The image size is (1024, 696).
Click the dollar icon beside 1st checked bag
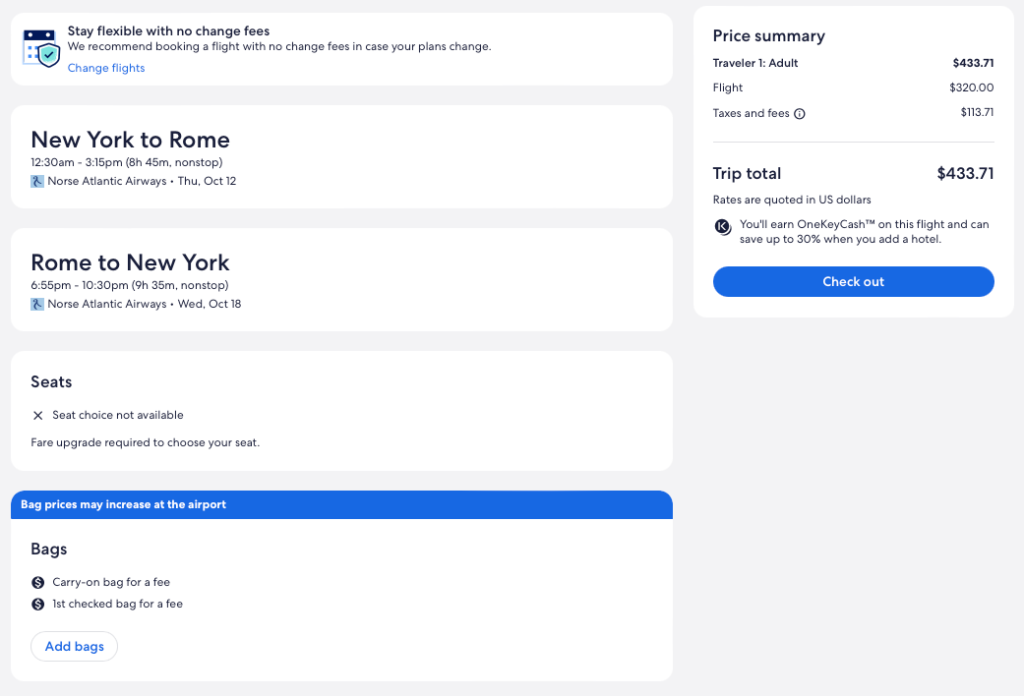click(x=38, y=604)
